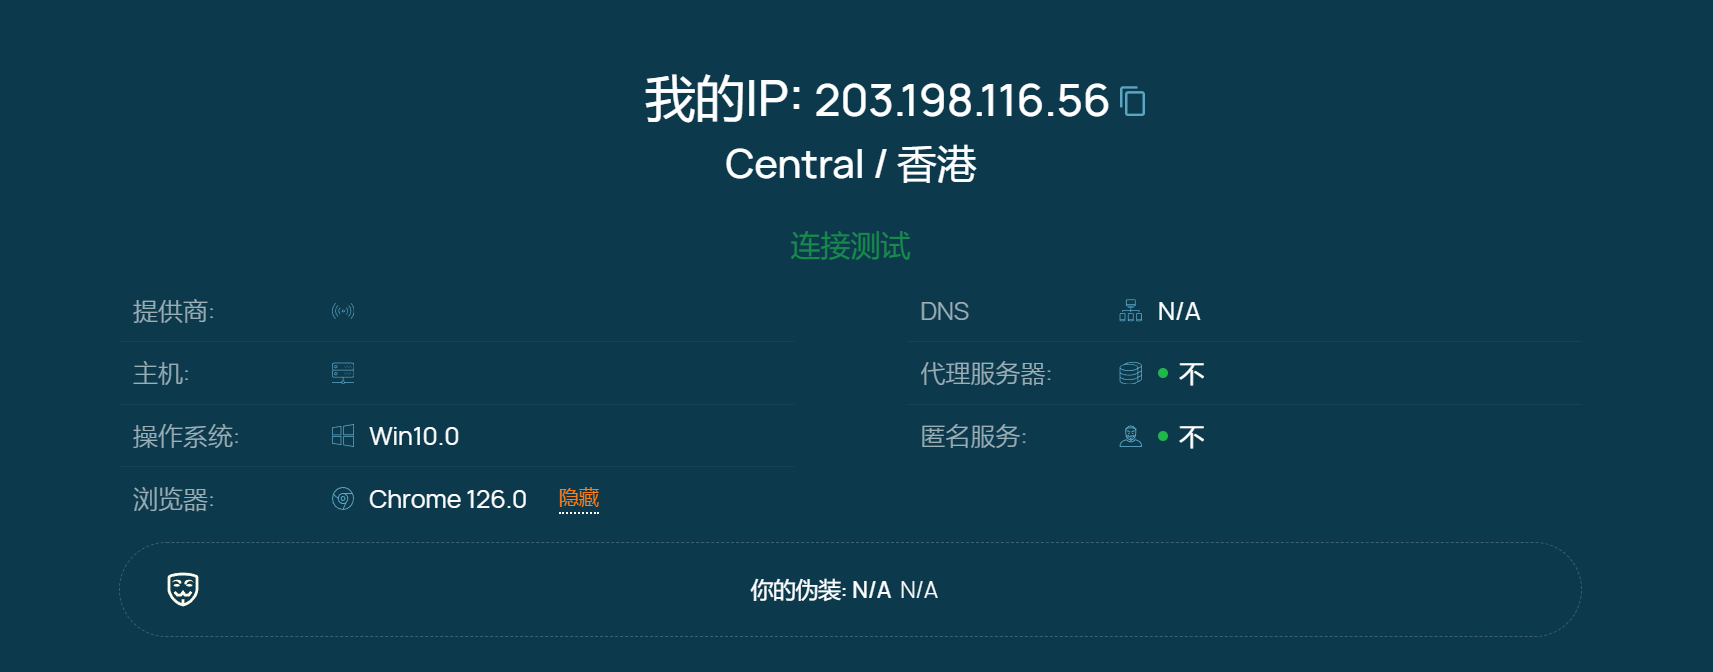Click the Windows icon beside Win10.0
Image resolution: width=1713 pixels, height=672 pixels.
[x=343, y=436]
